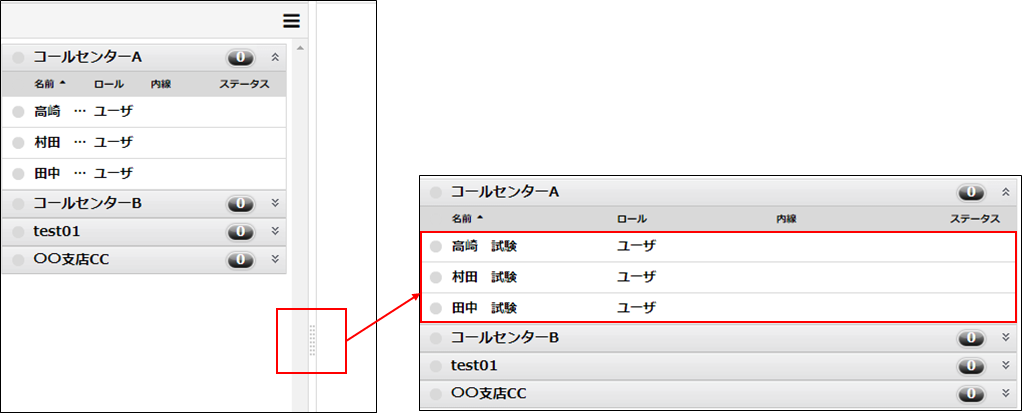Screen dimensions: 1022x413
Task: Collapse コールセンターA group in the widened panel
Action: click(1006, 192)
